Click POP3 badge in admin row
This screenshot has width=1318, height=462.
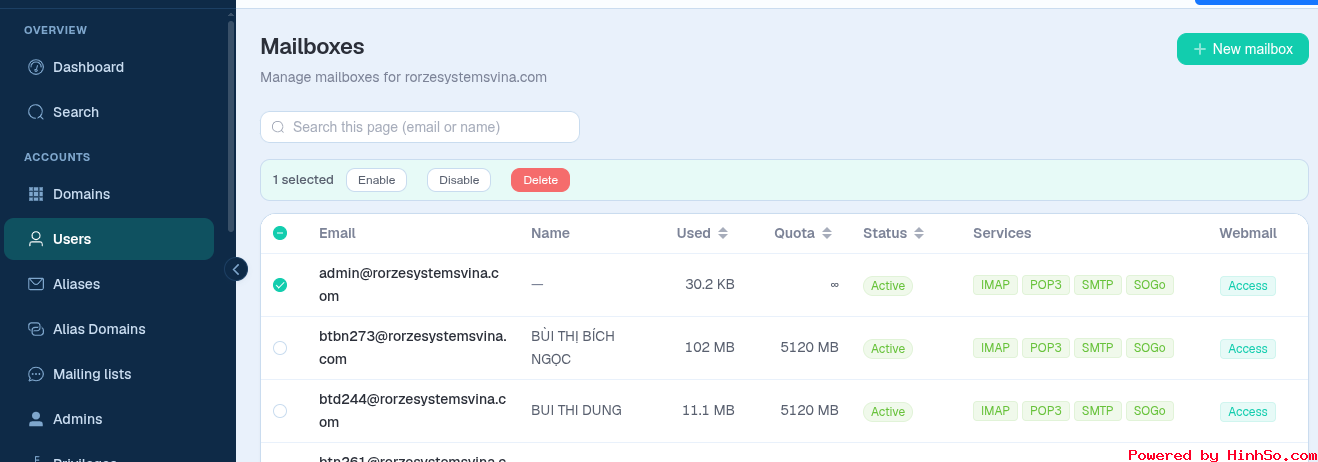[x=1046, y=285]
